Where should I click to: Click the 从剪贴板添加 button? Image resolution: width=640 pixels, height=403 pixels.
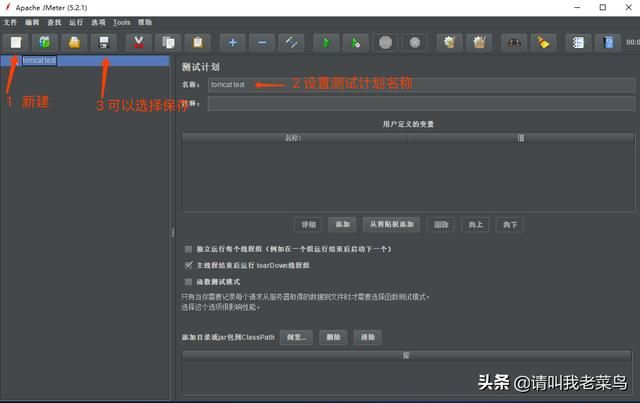[x=391, y=225]
